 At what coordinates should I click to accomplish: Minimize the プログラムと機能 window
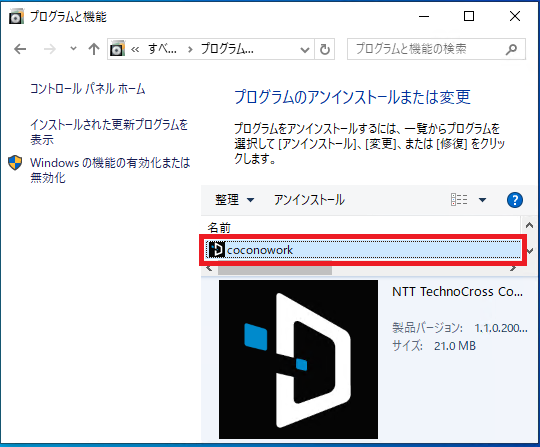pos(424,16)
